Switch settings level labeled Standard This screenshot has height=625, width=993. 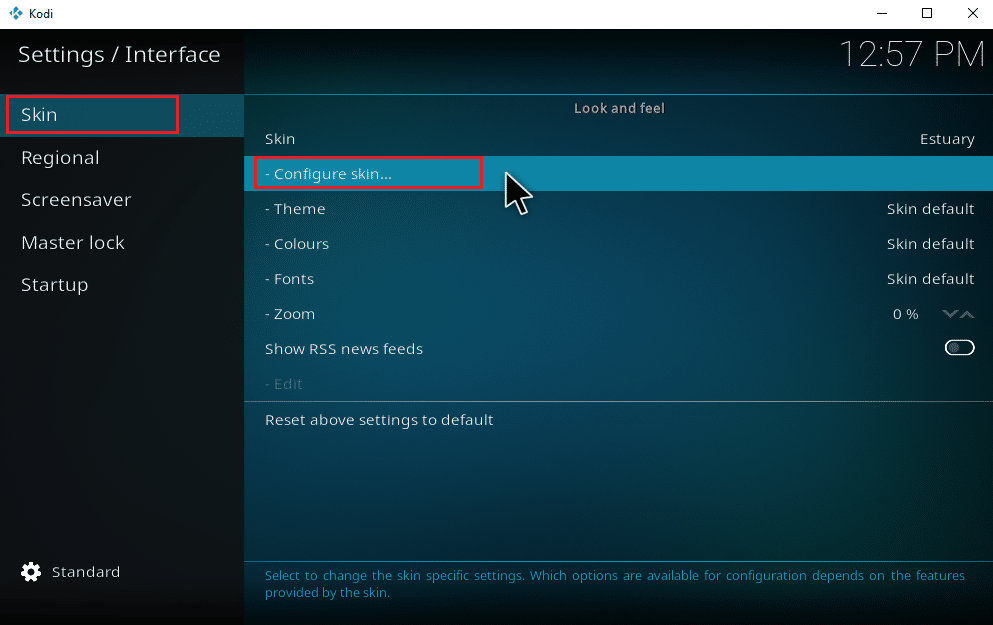pyautogui.click(x=85, y=572)
